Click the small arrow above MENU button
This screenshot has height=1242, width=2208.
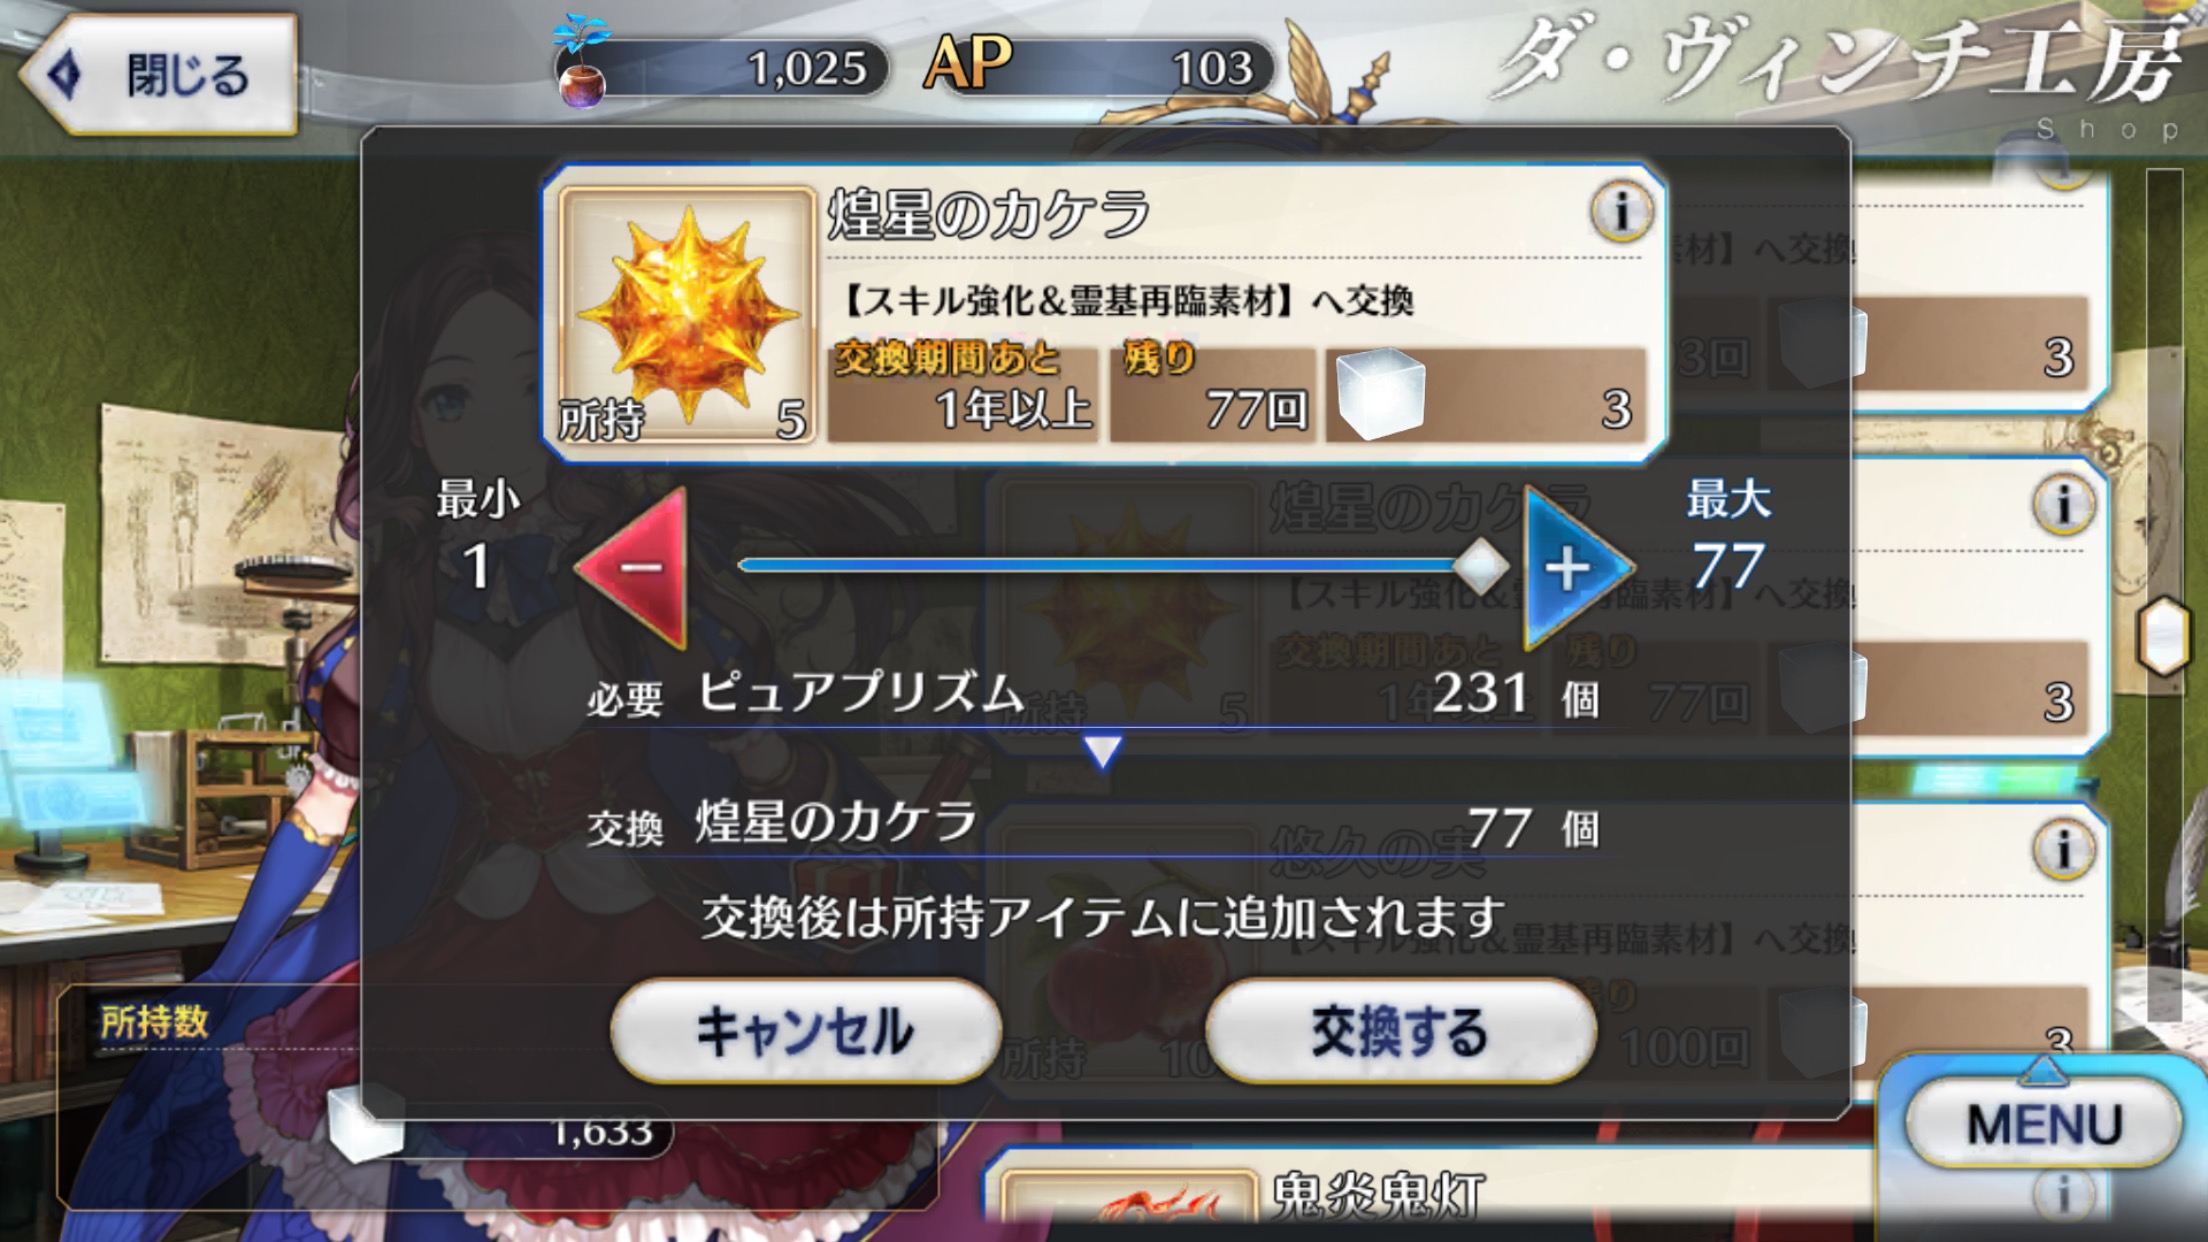click(x=2043, y=1071)
